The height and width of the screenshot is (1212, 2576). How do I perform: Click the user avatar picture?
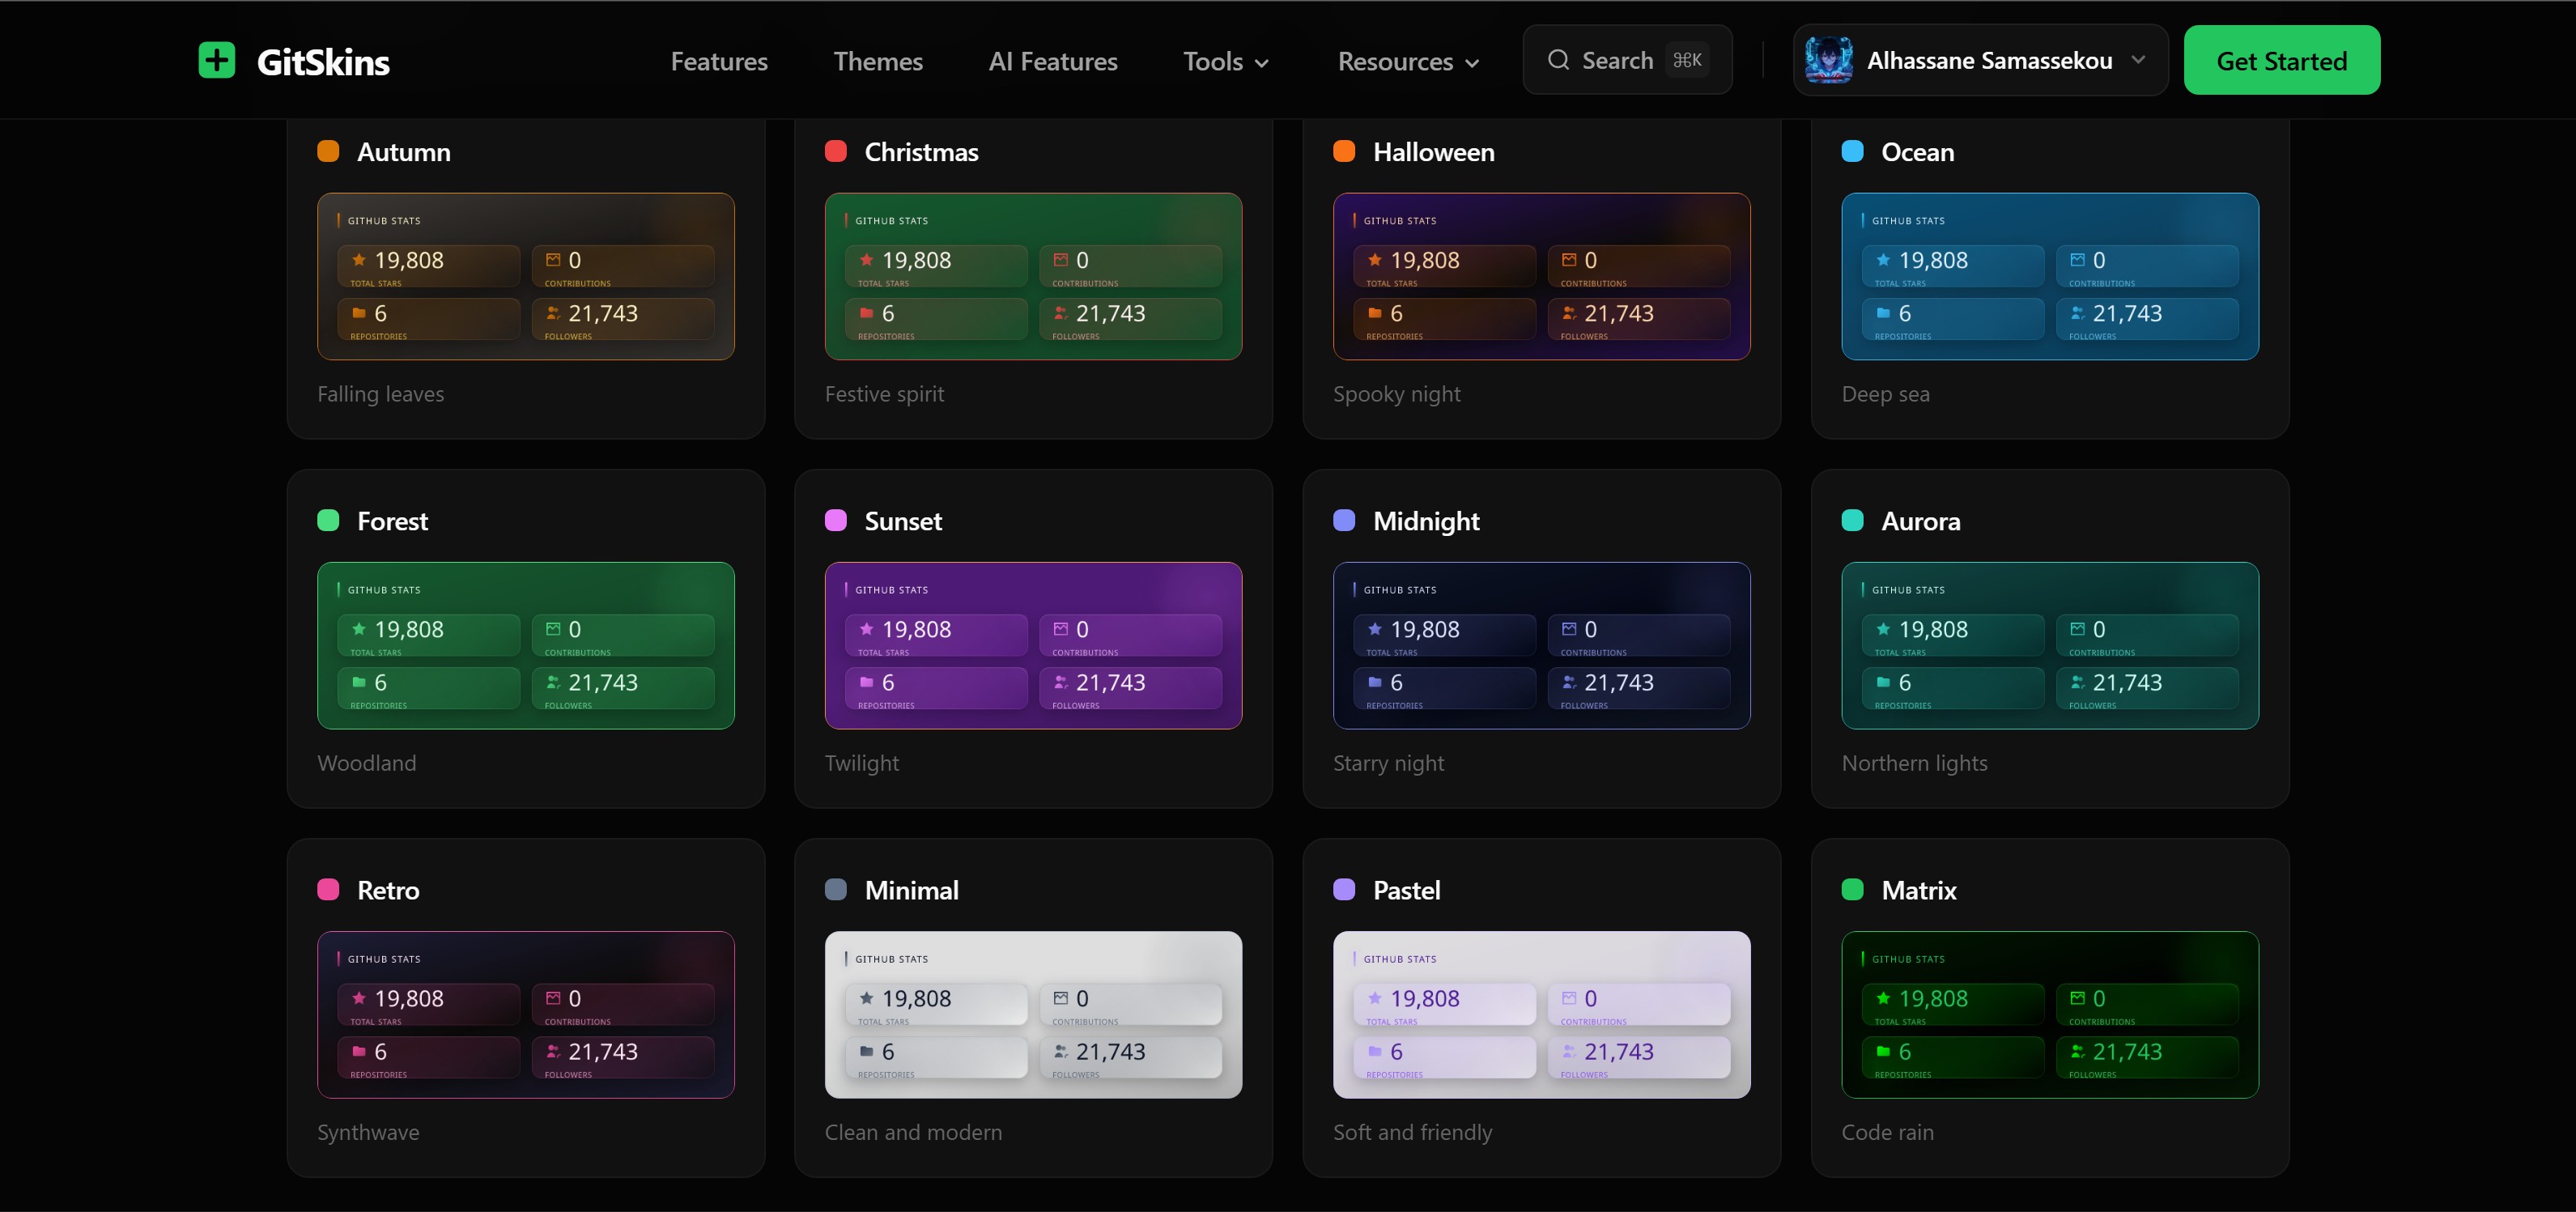(1828, 60)
